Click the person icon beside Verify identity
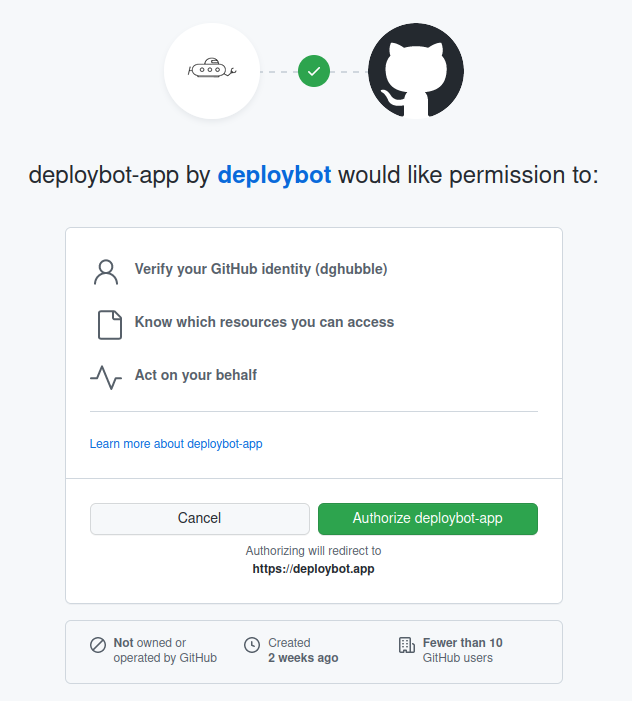 [x=106, y=272]
